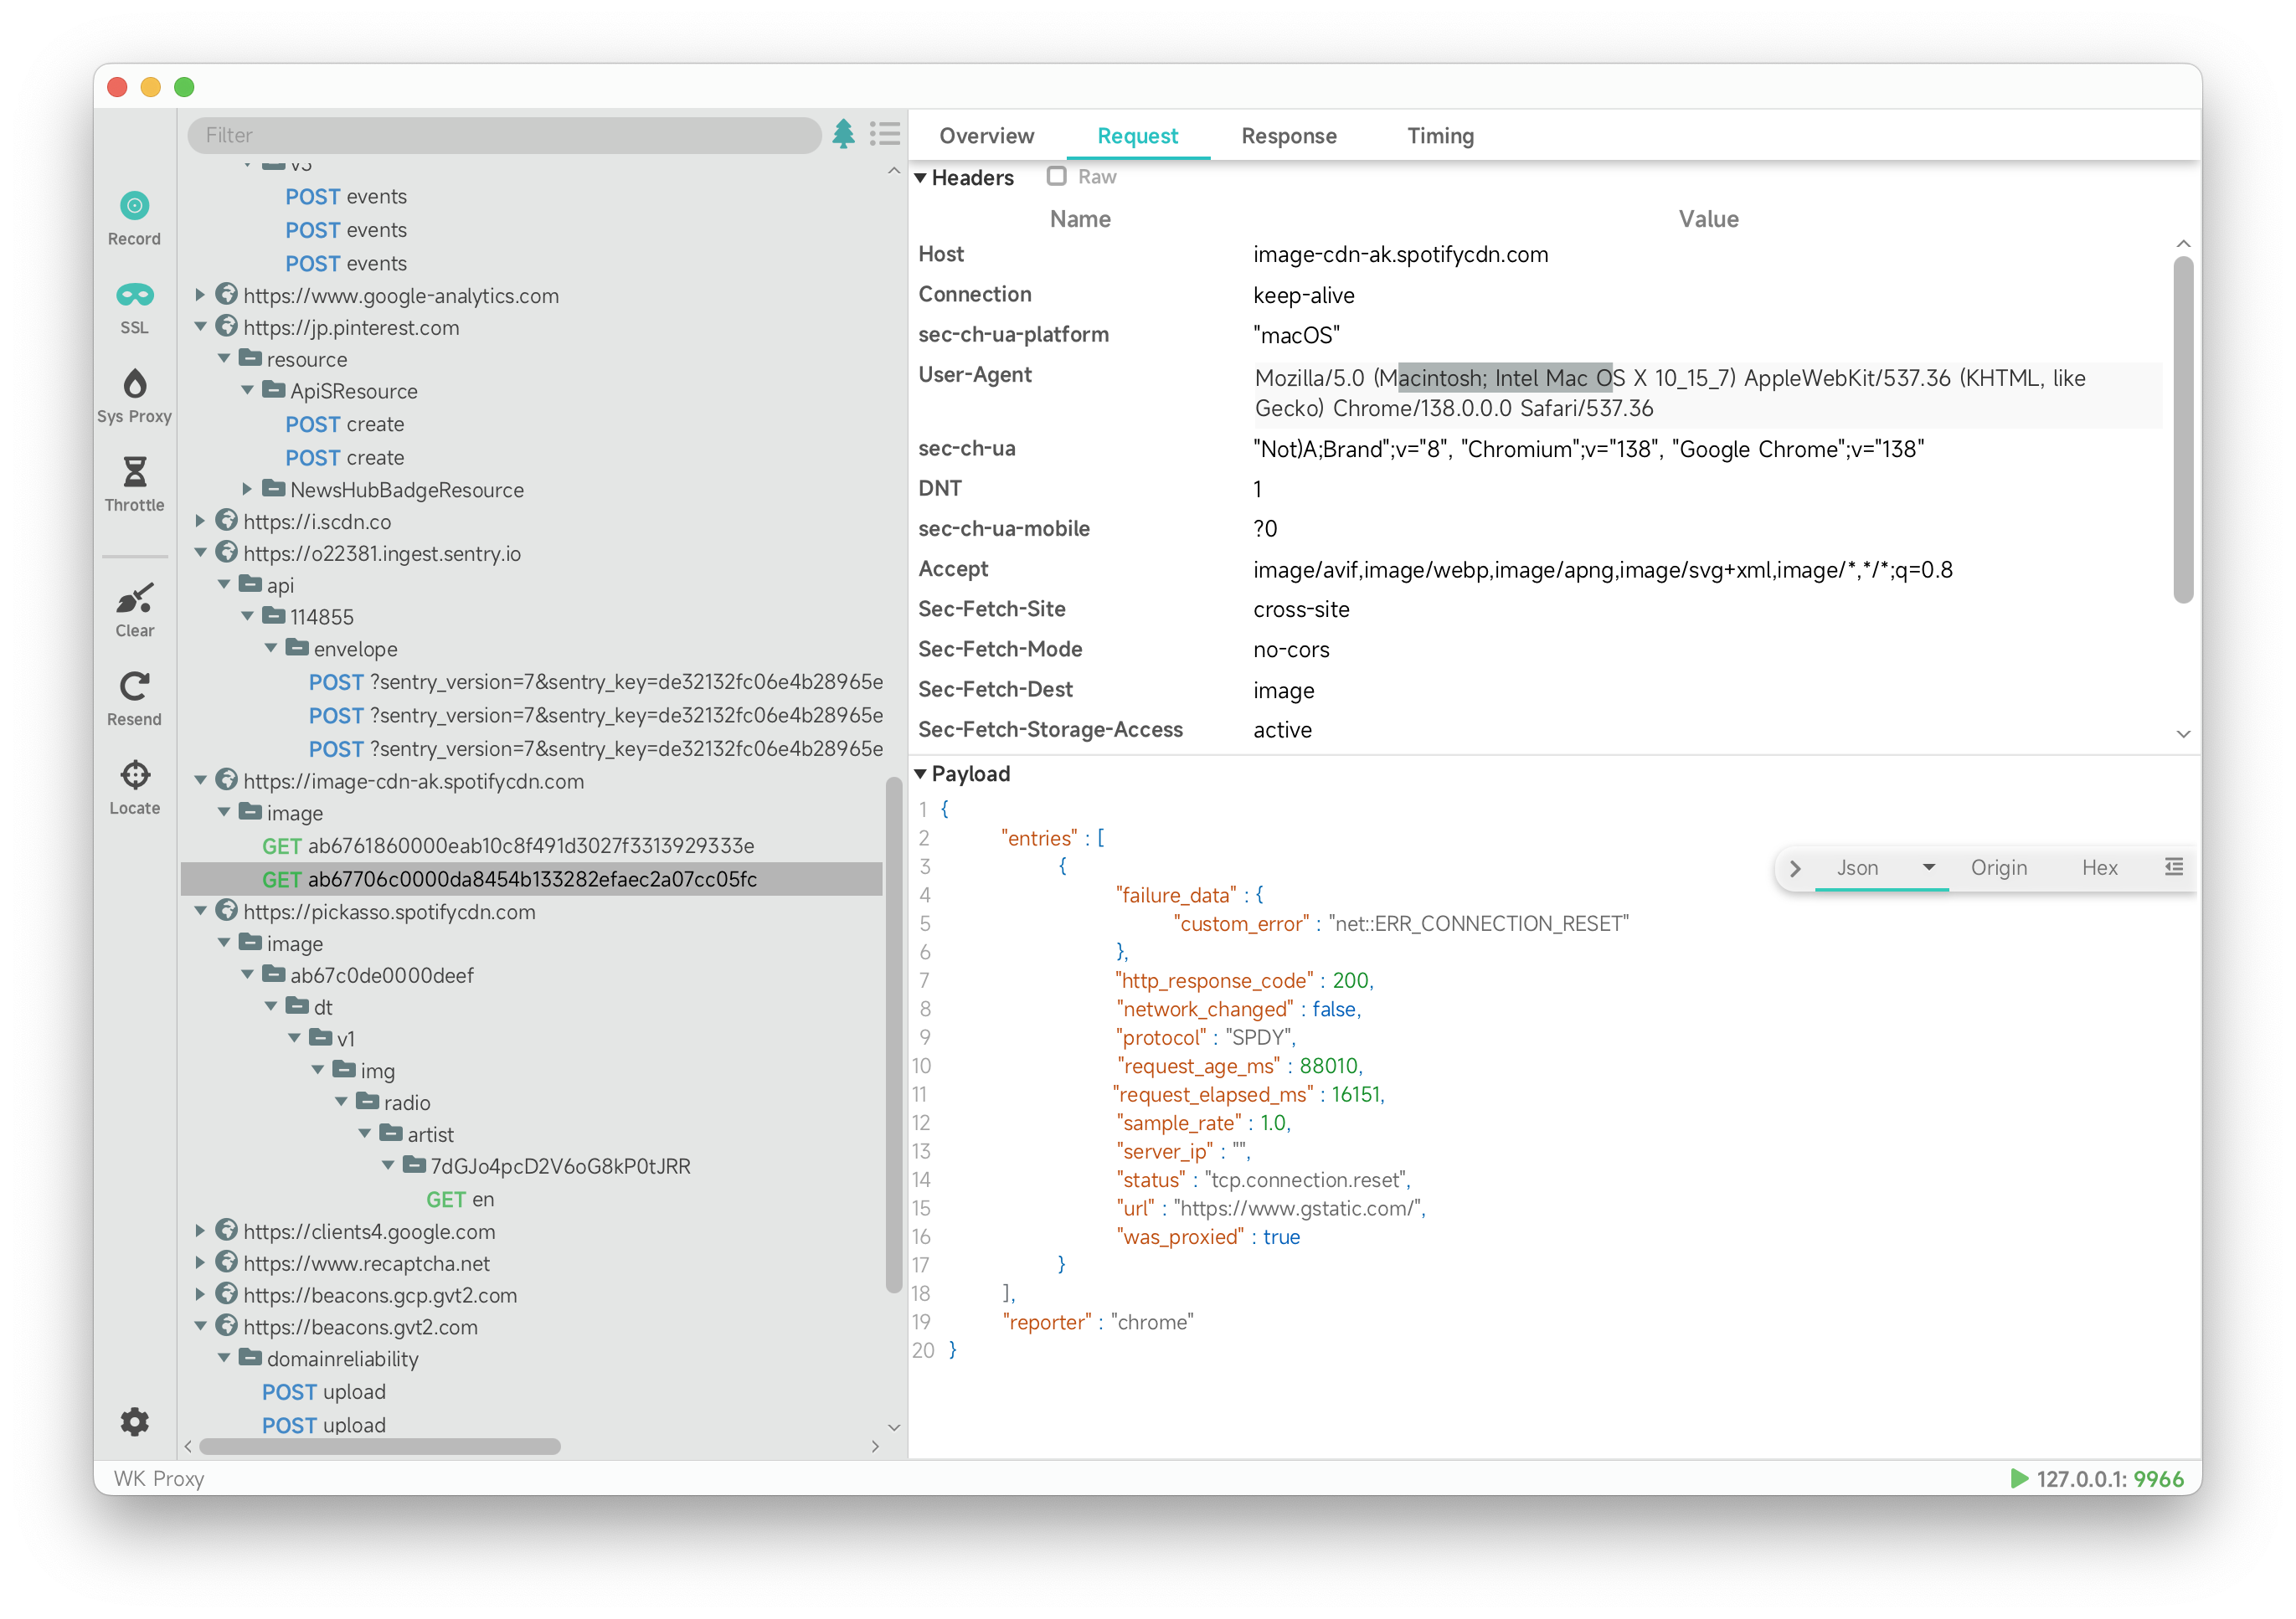Click the Resend arrow icon
Image resolution: width=2296 pixels, height=1619 pixels.
tap(134, 687)
